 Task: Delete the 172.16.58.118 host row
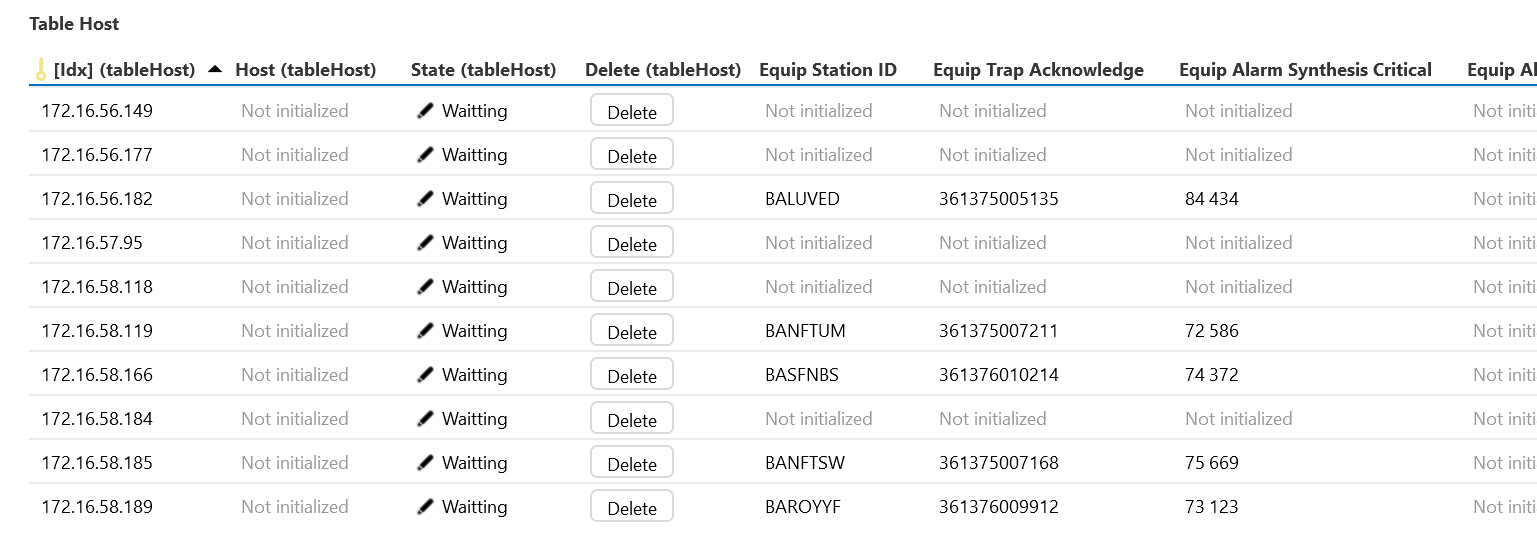click(x=632, y=287)
